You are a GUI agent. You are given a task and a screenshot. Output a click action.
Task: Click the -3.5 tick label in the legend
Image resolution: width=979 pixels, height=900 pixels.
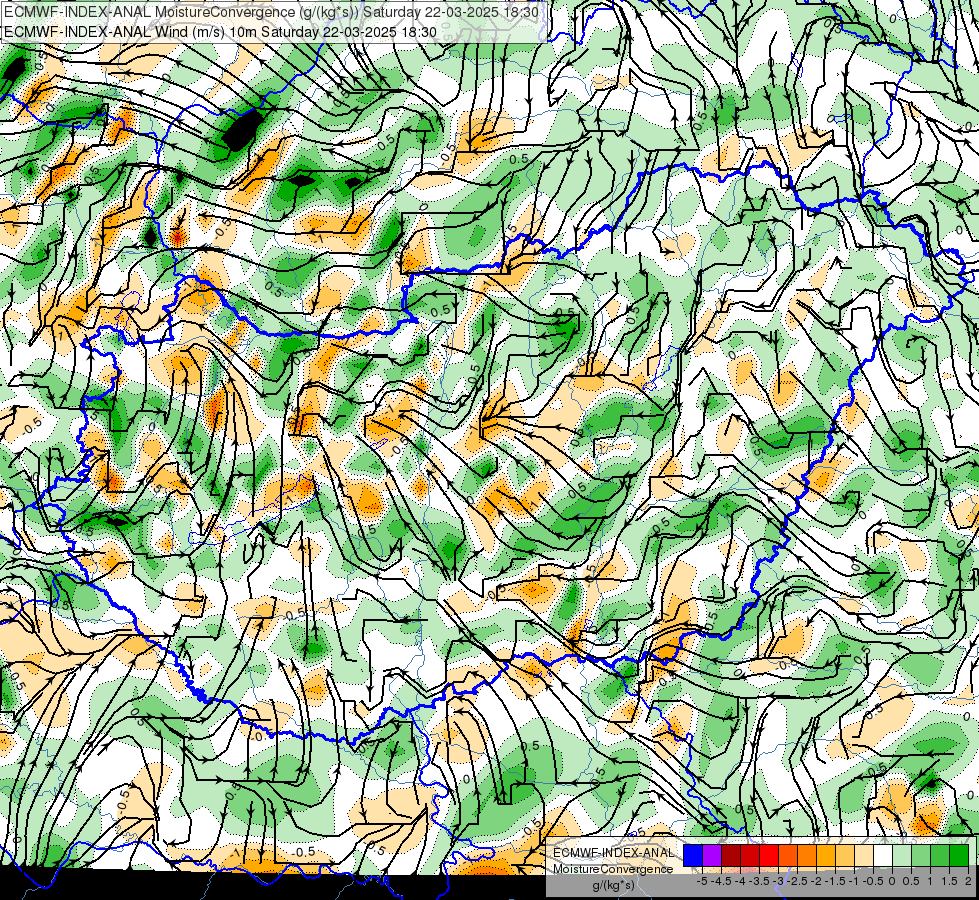click(760, 881)
